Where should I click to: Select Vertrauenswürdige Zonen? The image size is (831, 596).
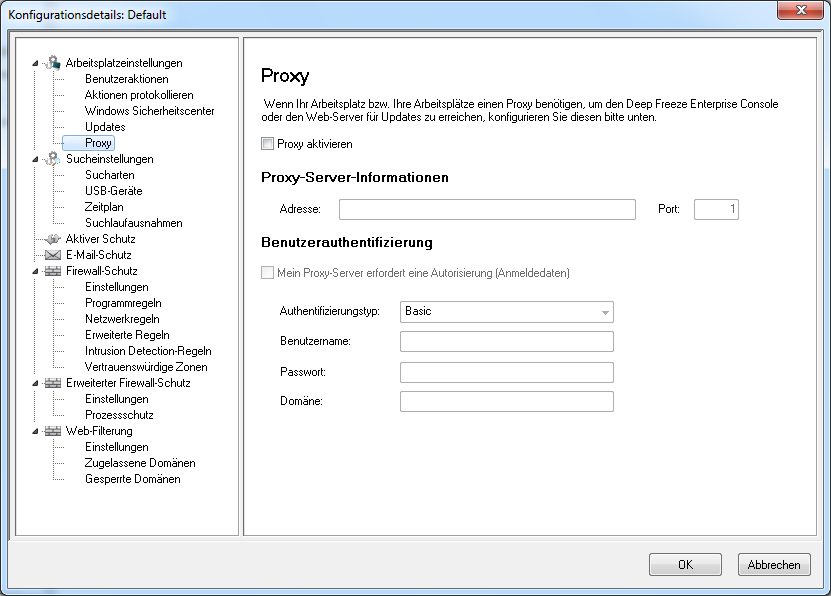146,367
